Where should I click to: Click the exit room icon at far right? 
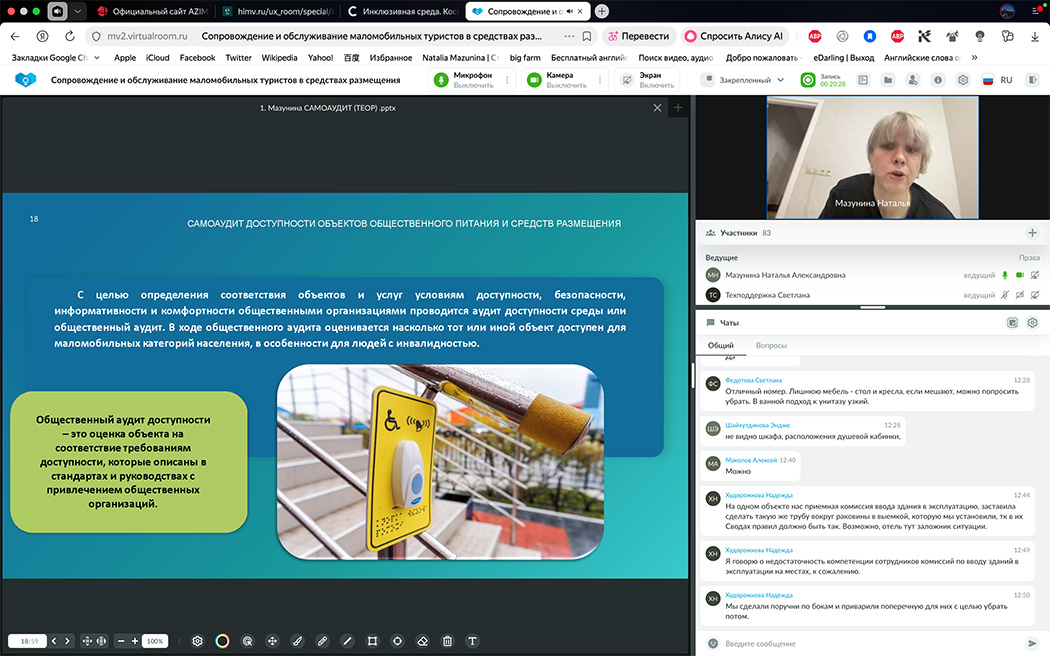pyautogui.click(x=1033, y=80)
